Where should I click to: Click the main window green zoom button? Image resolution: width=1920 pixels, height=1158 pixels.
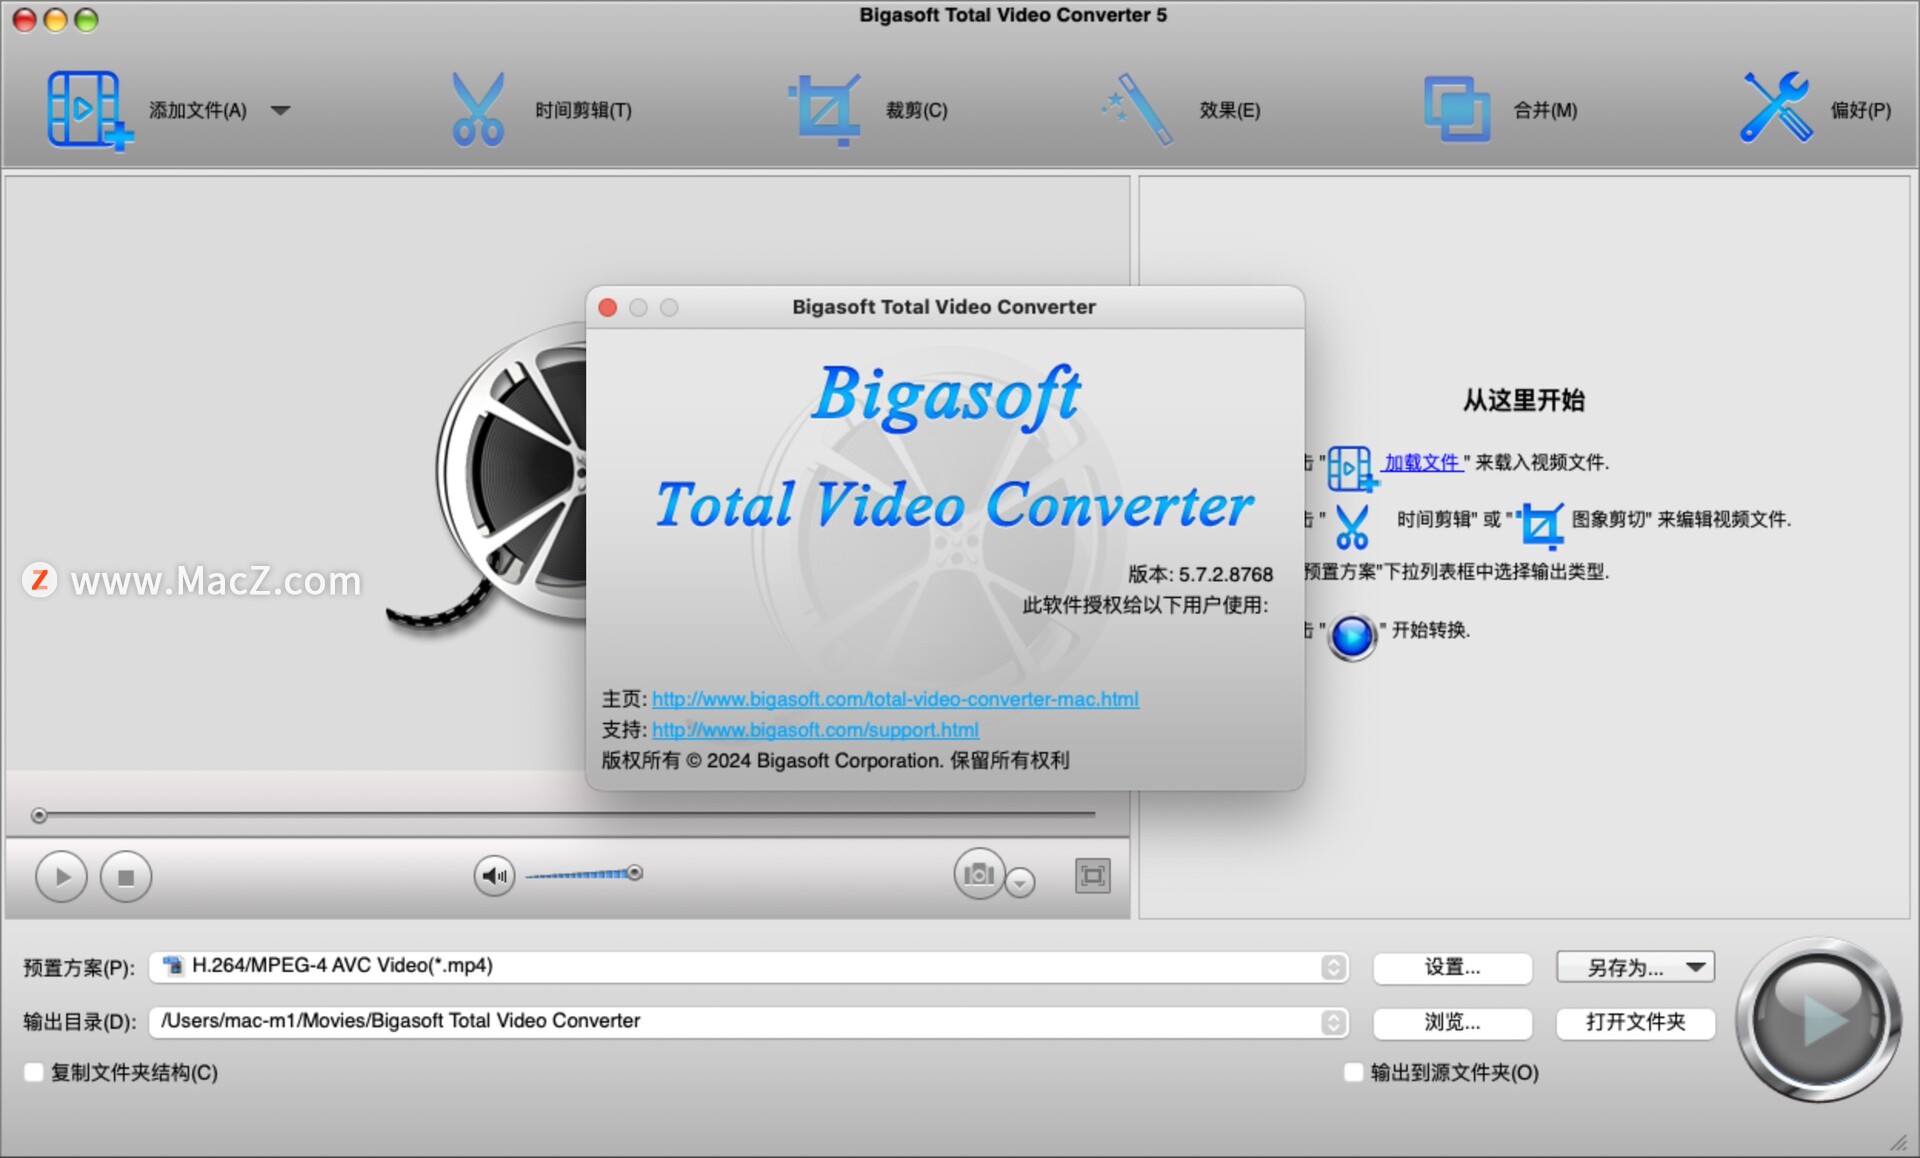pyautogui.click(x=87, y=19)
